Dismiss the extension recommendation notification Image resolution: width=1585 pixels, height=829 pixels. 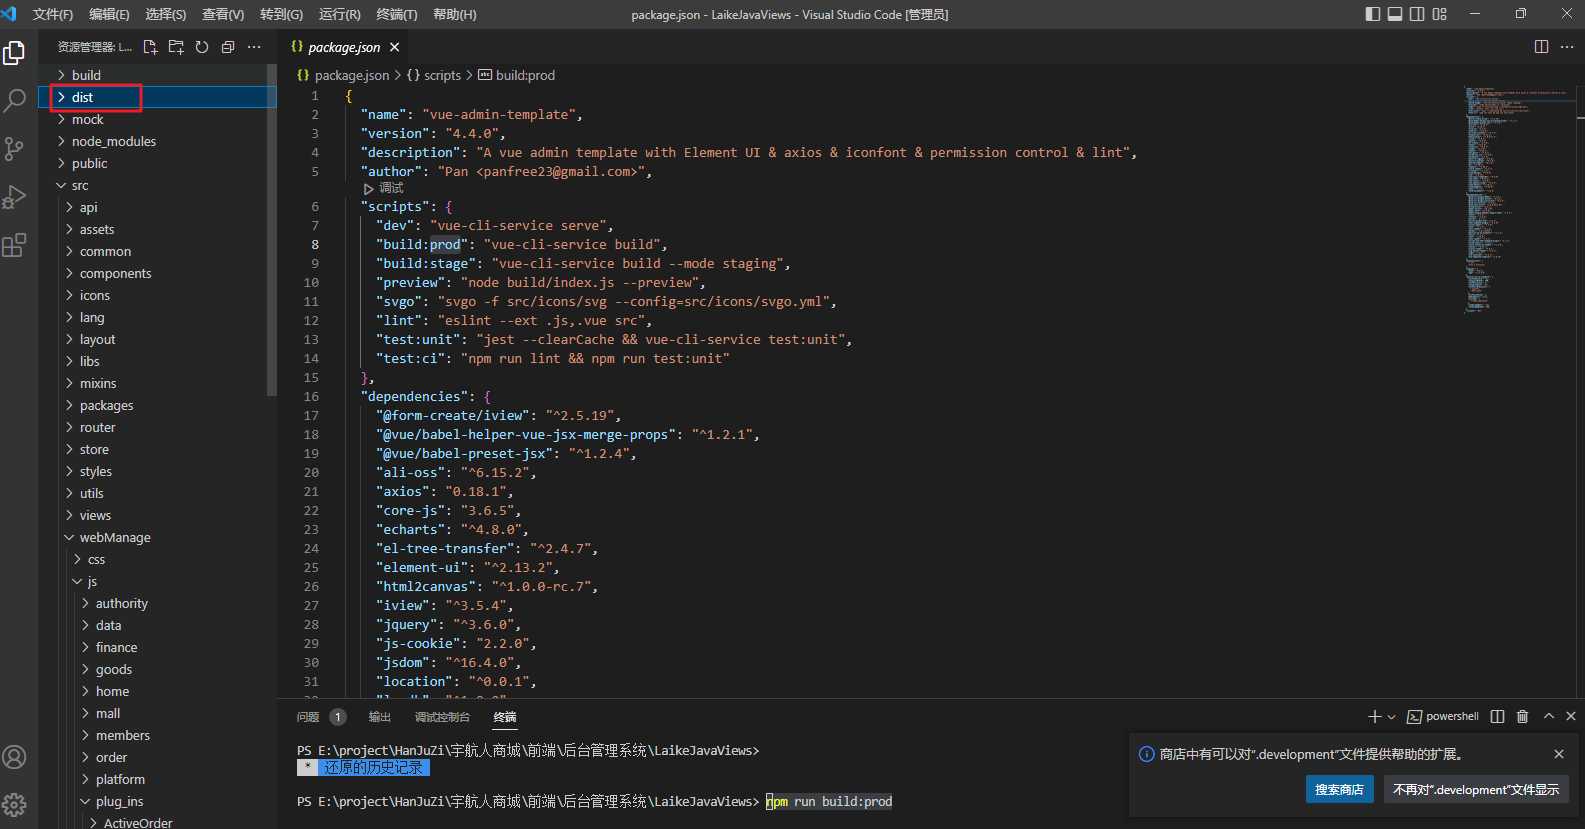tap(1559, 754)
